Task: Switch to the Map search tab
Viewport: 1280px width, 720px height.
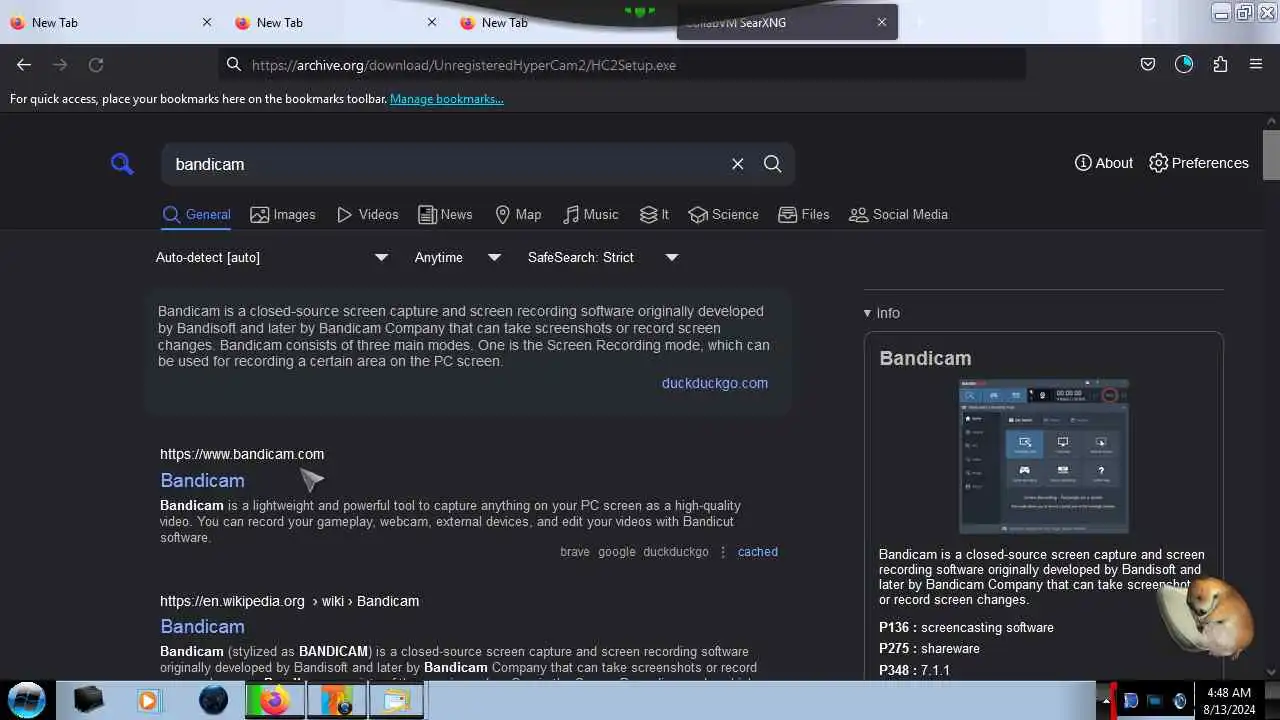Action: point(518,214)
